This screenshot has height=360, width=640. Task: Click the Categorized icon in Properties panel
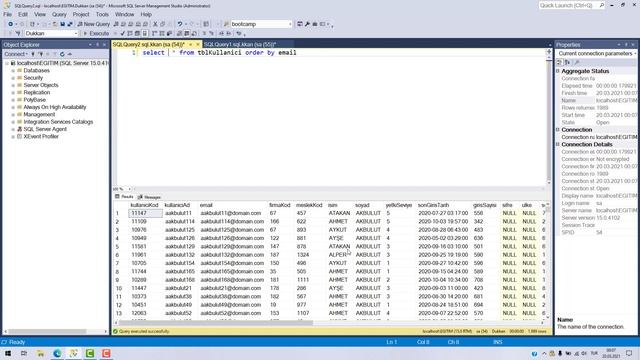[560, 62]
